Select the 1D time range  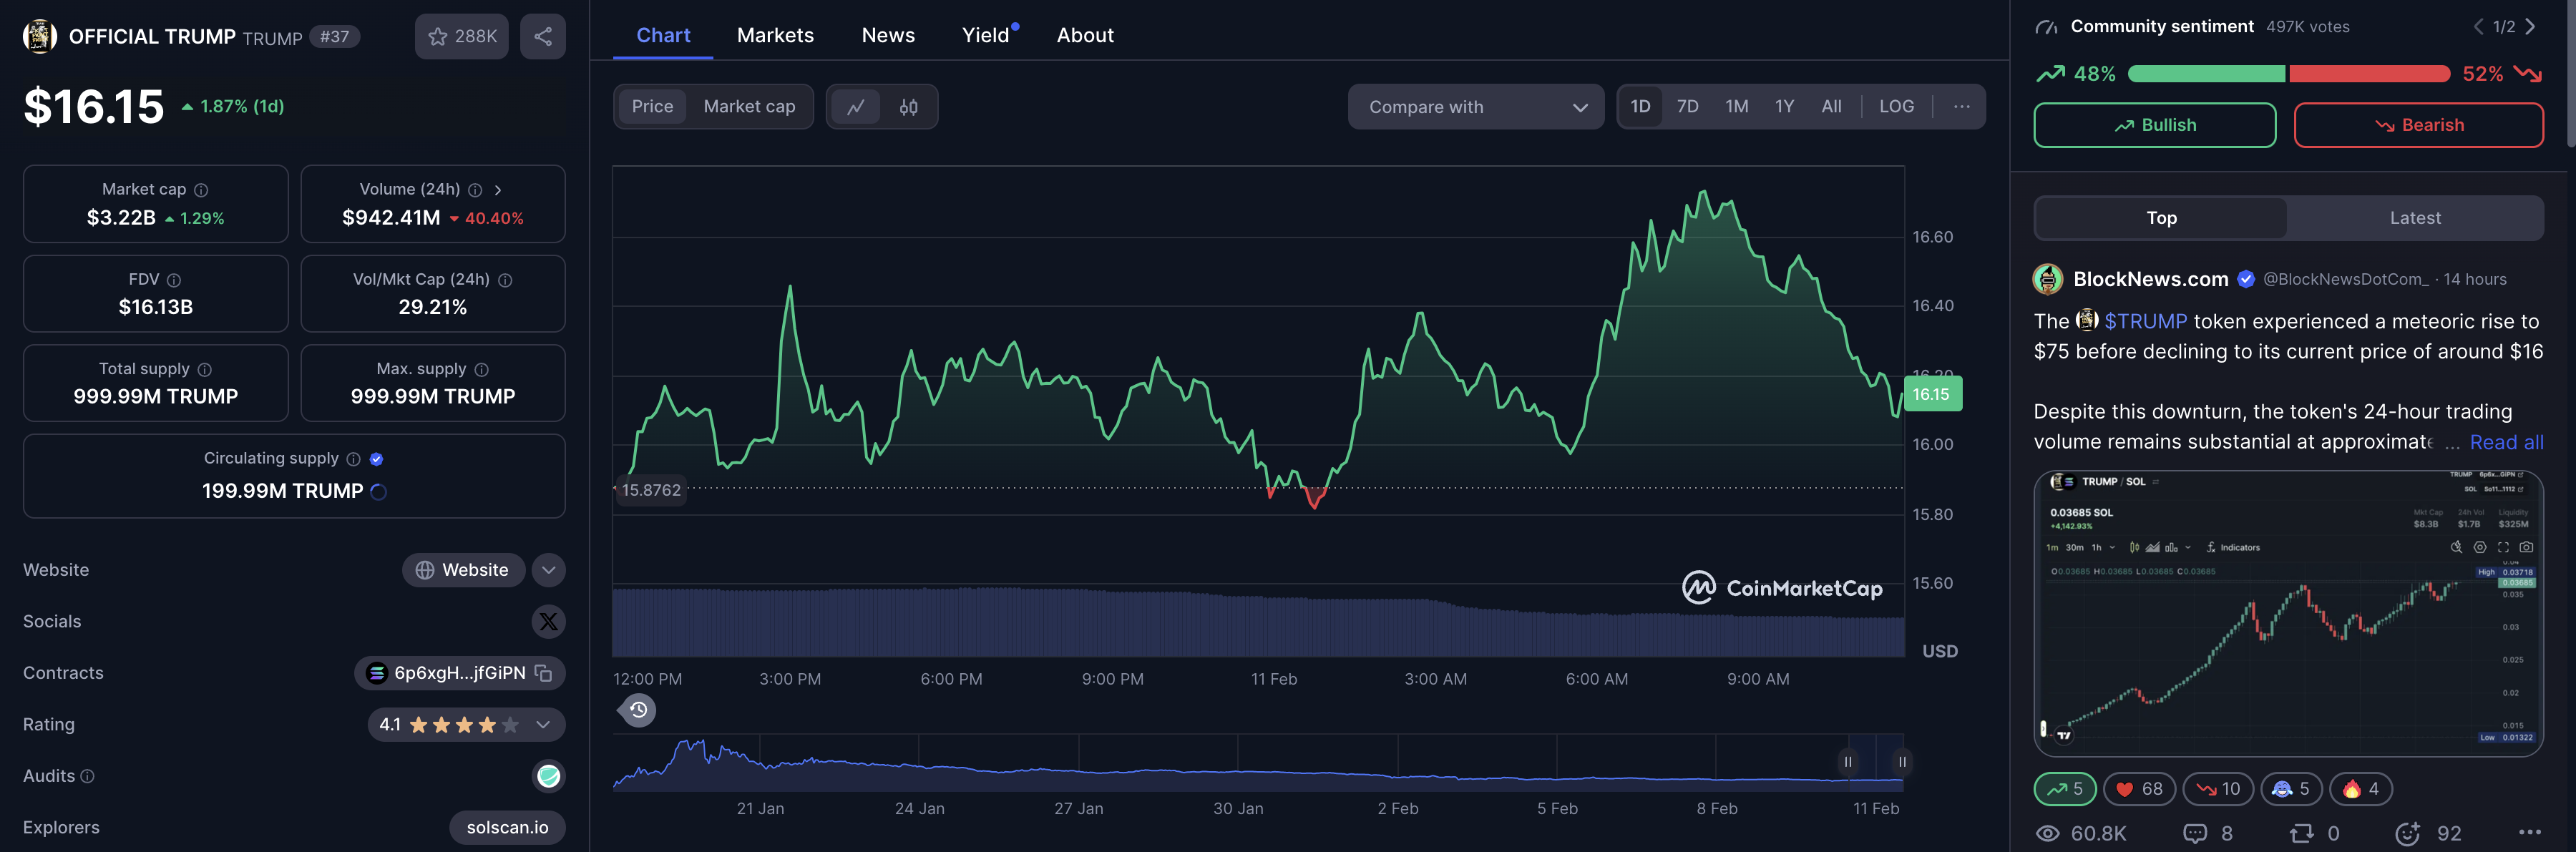(x=1640, y=107)
